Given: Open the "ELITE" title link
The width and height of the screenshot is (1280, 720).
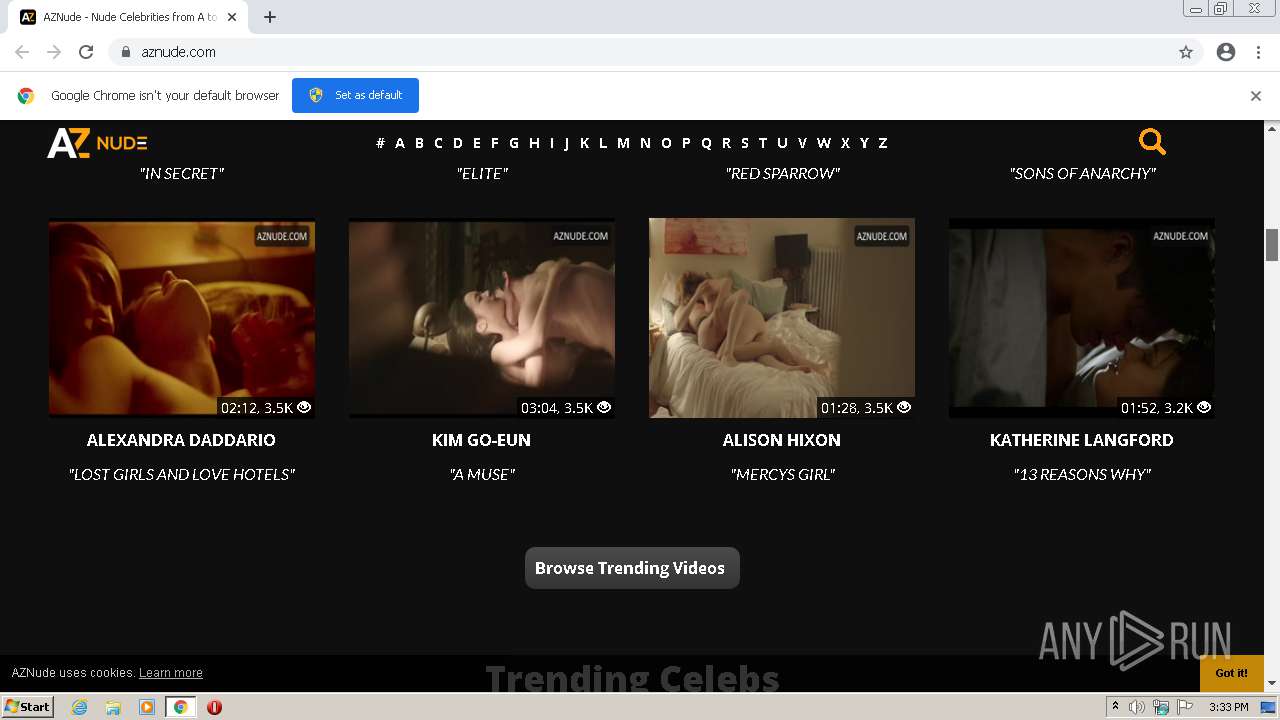Looking at the screenshot, I should click(482, 174).
